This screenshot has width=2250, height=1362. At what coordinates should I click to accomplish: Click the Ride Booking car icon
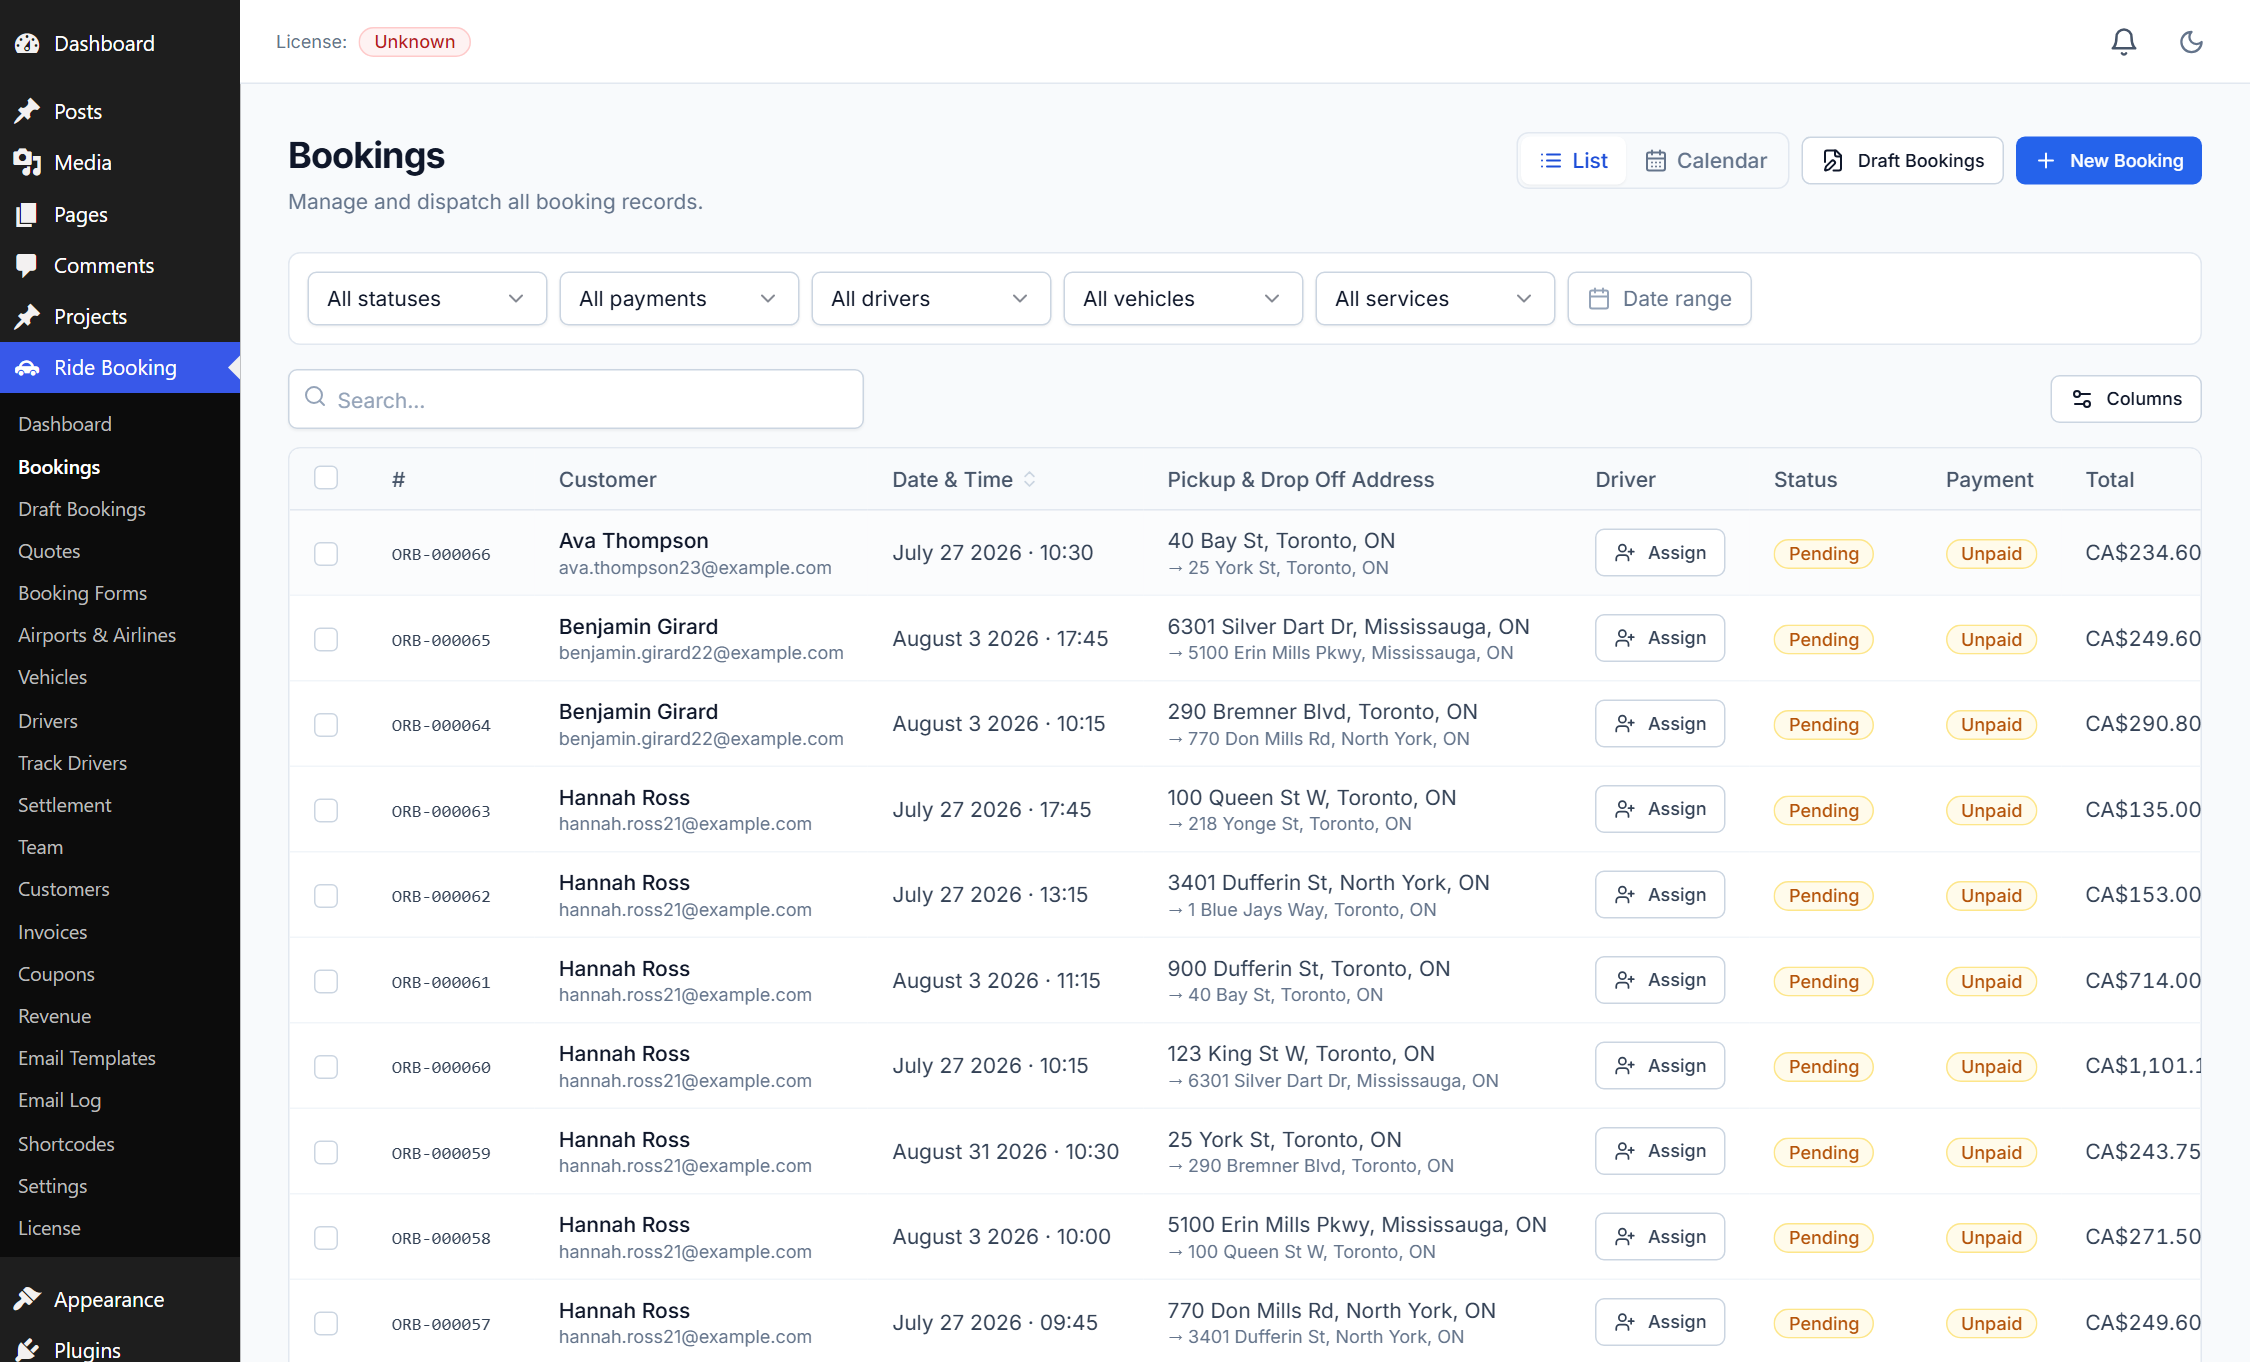pyautogui.click(x=27, y=368)
